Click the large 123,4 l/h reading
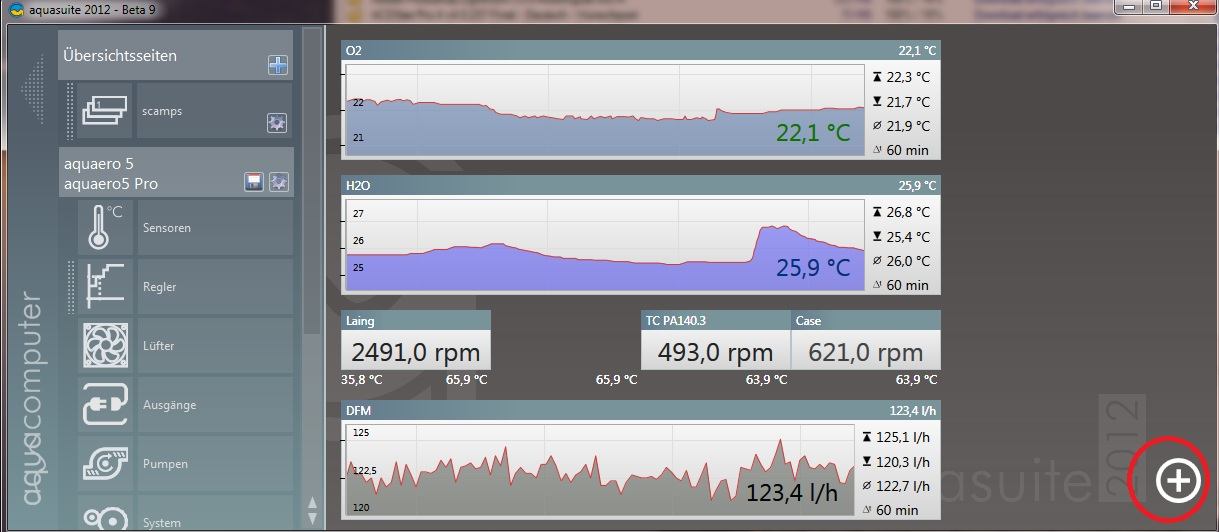Screen dimensions: 1219x532 [791, 492]
